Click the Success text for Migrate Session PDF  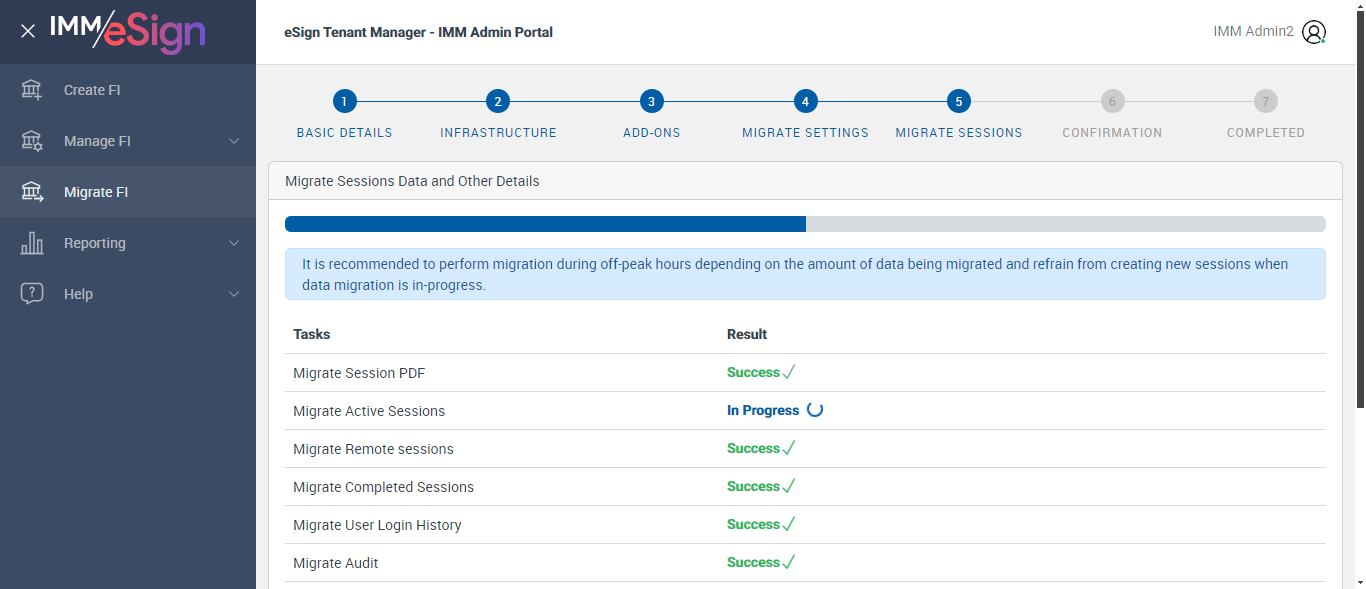click(753, 372)
